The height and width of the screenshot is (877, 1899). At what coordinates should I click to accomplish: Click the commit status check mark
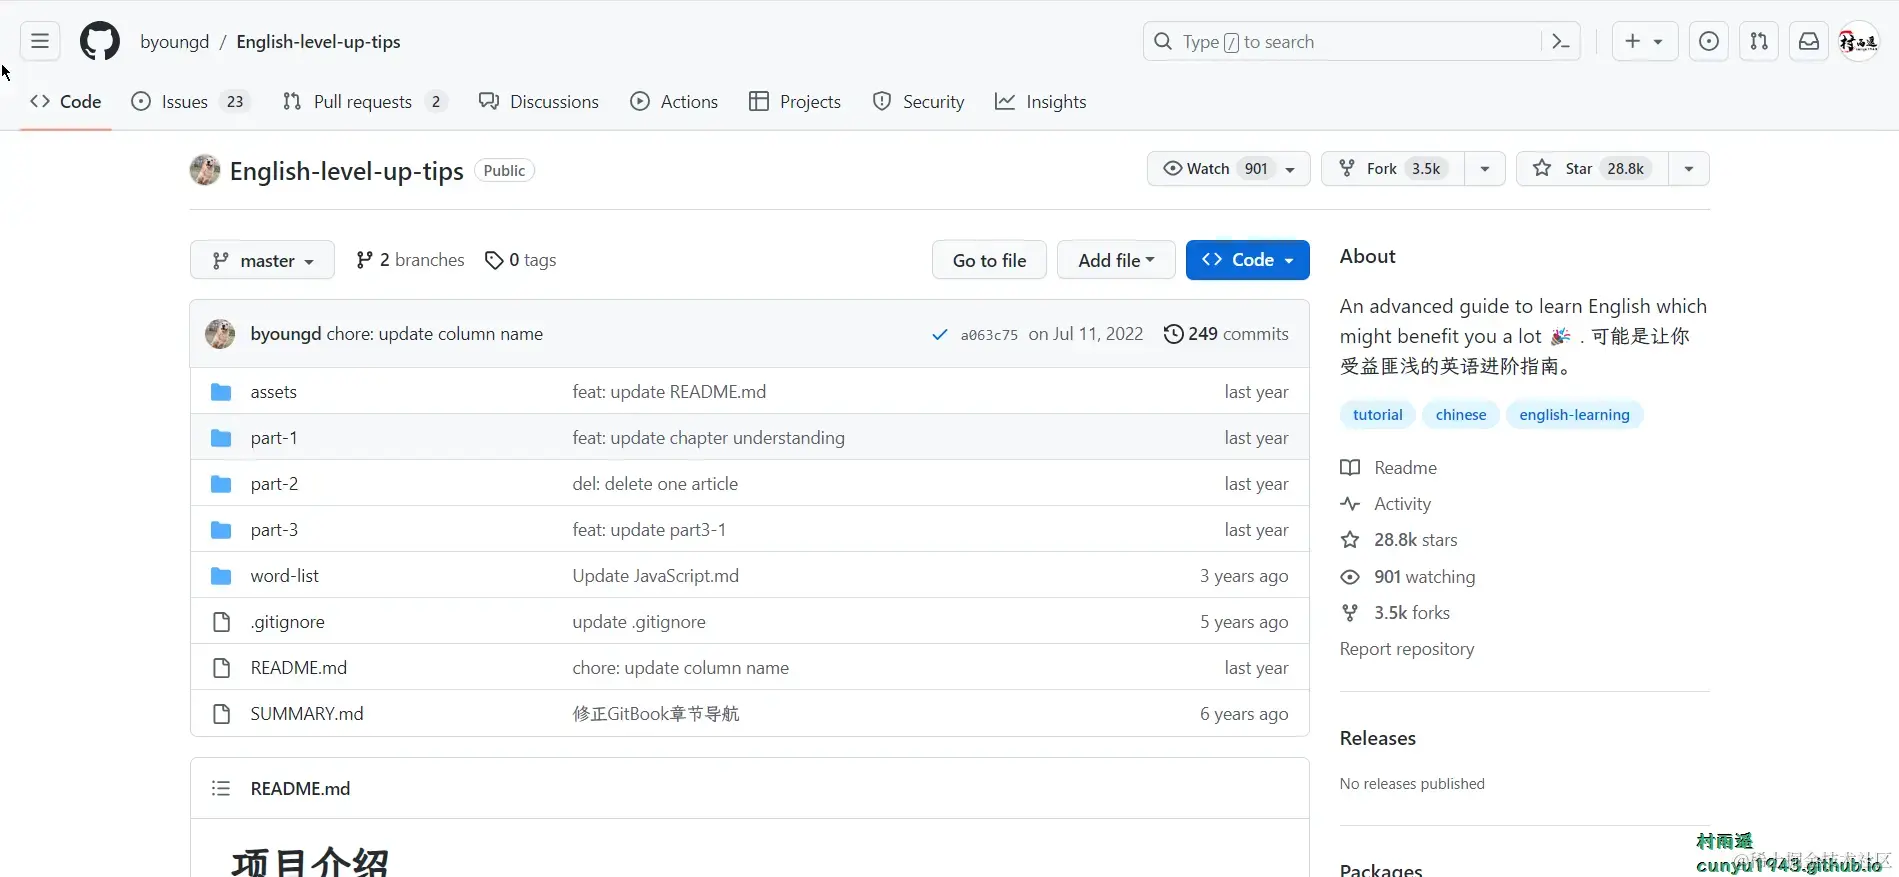(939, 335)
